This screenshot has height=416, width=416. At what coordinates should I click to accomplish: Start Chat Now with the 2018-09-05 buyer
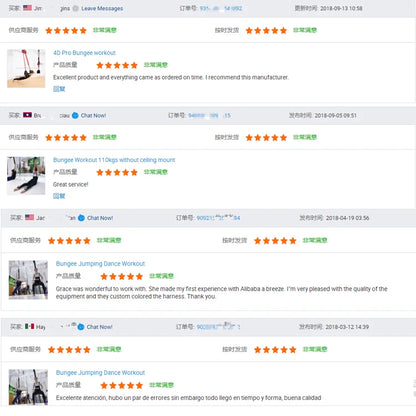[93, 115]
